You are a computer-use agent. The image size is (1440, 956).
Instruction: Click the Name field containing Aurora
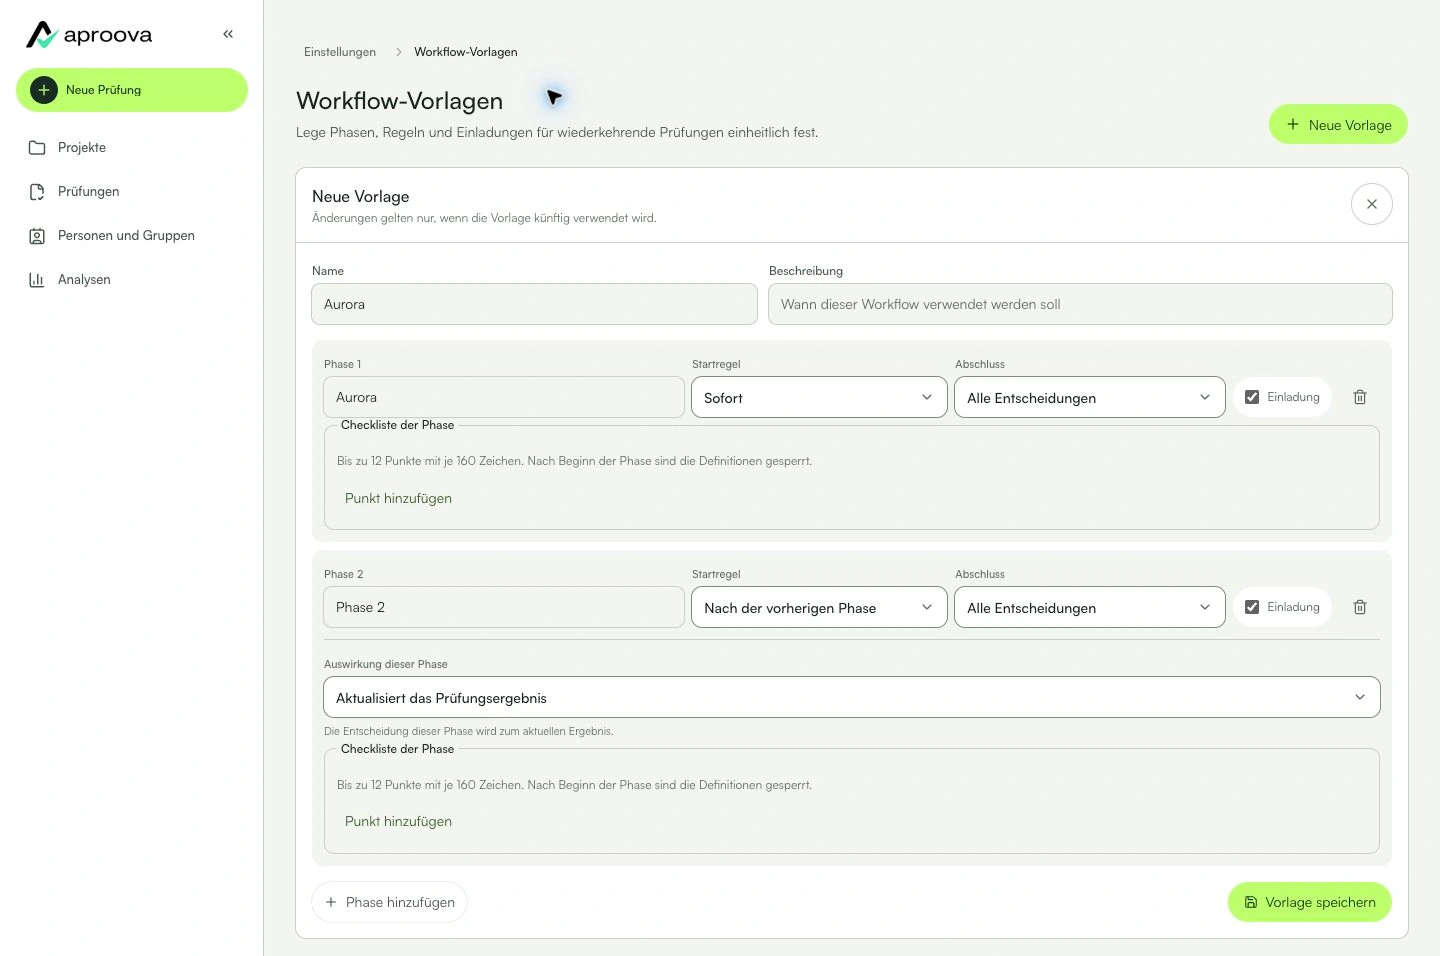click(x=534, y=304)
